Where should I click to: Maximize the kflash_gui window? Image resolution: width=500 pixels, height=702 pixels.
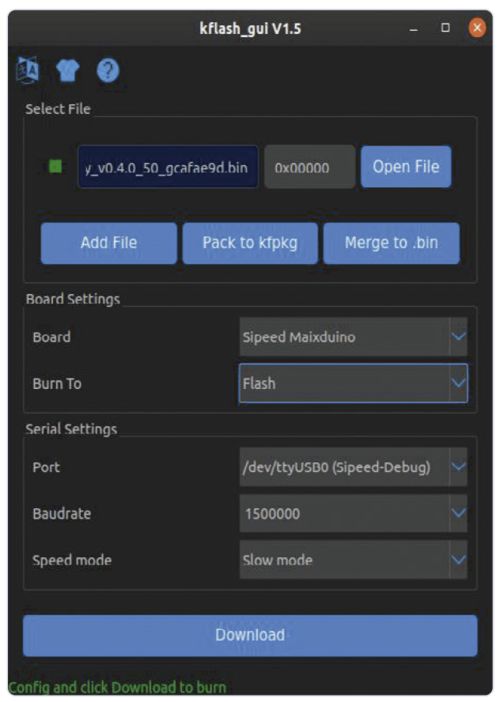[x=445, y=28]
